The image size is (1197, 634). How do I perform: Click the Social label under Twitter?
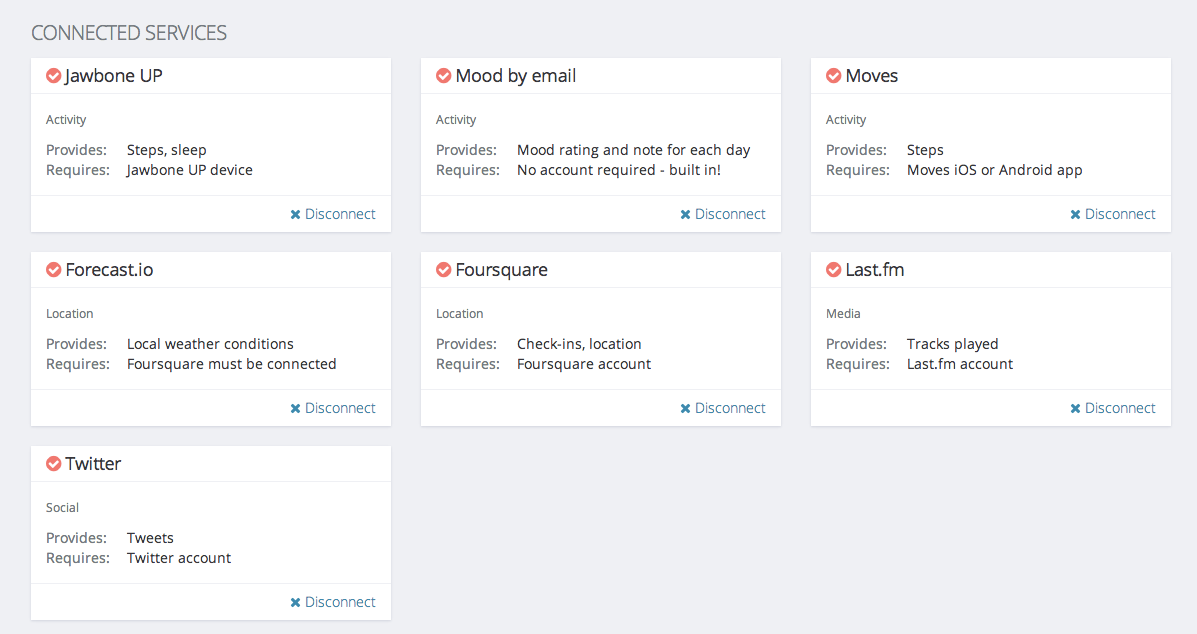point(63,507)
